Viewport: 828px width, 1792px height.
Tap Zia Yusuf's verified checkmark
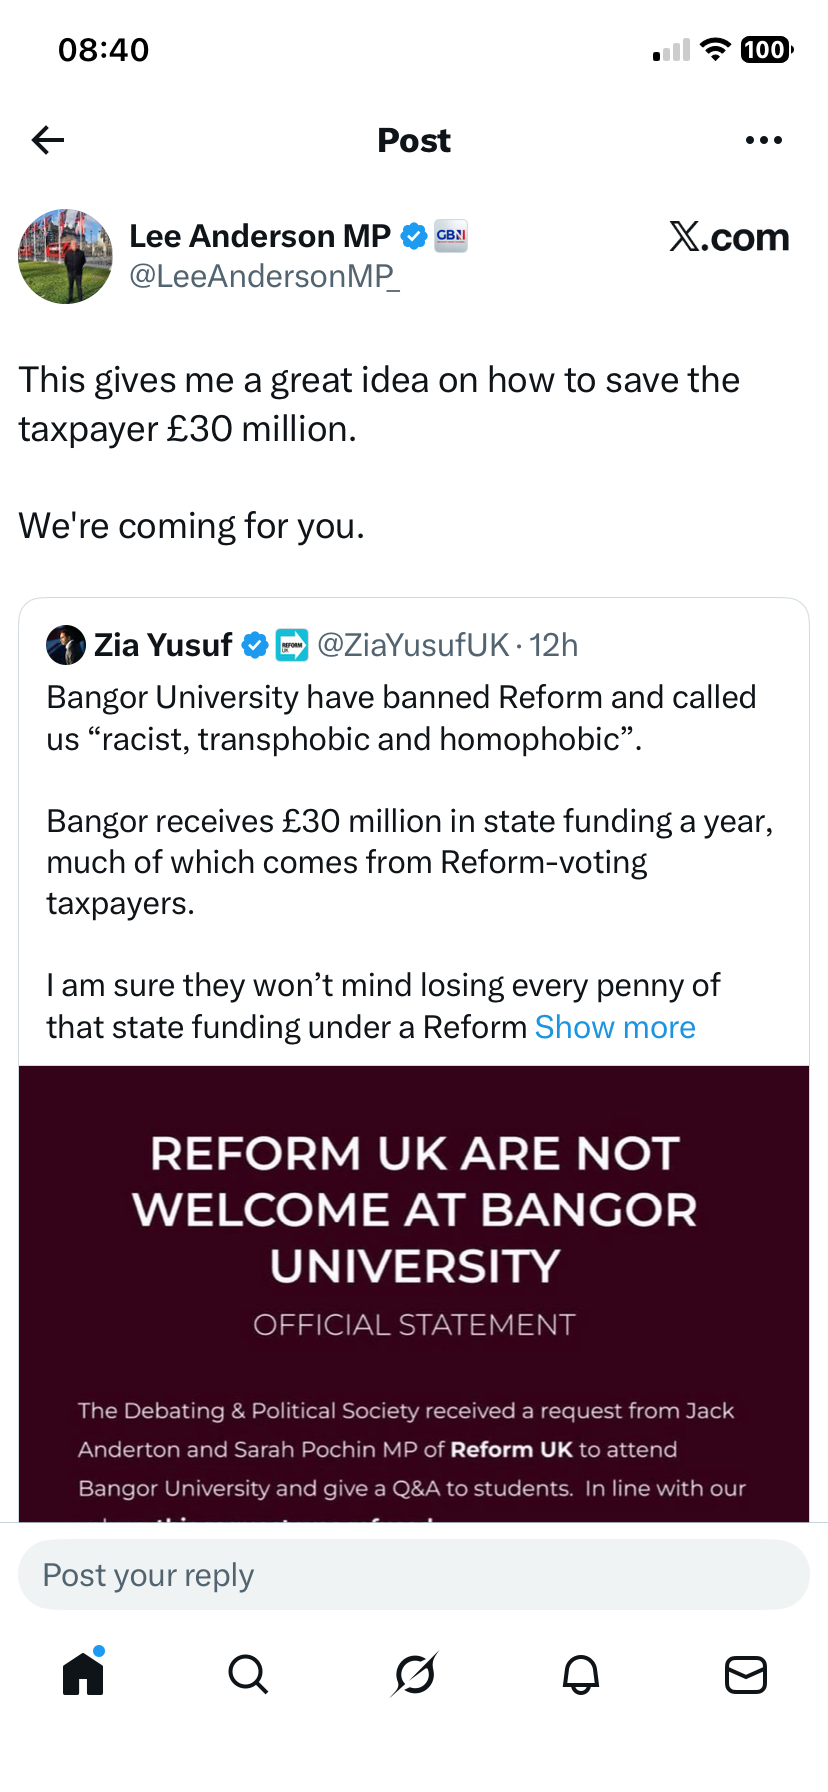coord(255,645)
